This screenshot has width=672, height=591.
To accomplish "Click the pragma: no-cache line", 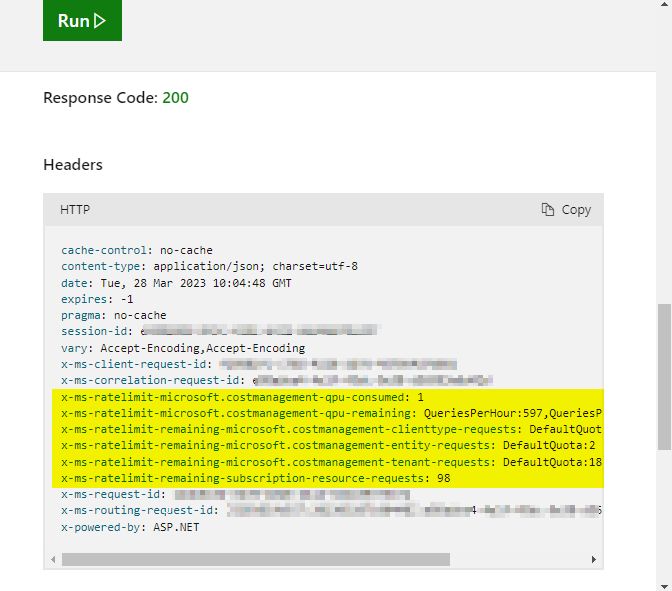I will click(114, 315).
